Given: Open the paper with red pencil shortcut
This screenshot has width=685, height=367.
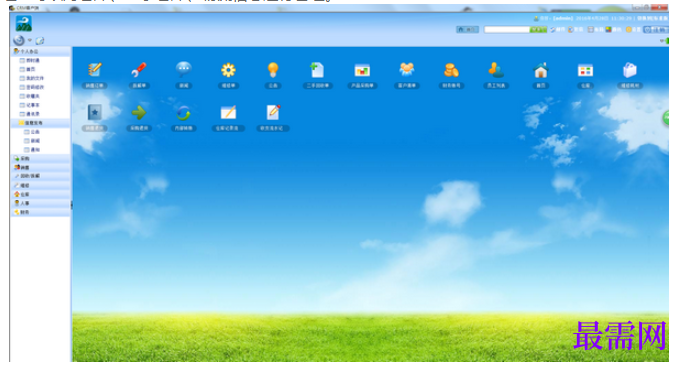Looking at the screenshot, I should 273,112.
